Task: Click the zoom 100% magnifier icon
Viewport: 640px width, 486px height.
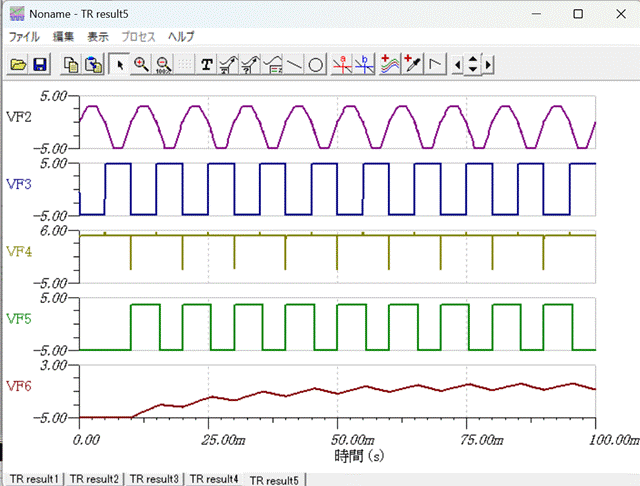Action: tap(164, 64)
